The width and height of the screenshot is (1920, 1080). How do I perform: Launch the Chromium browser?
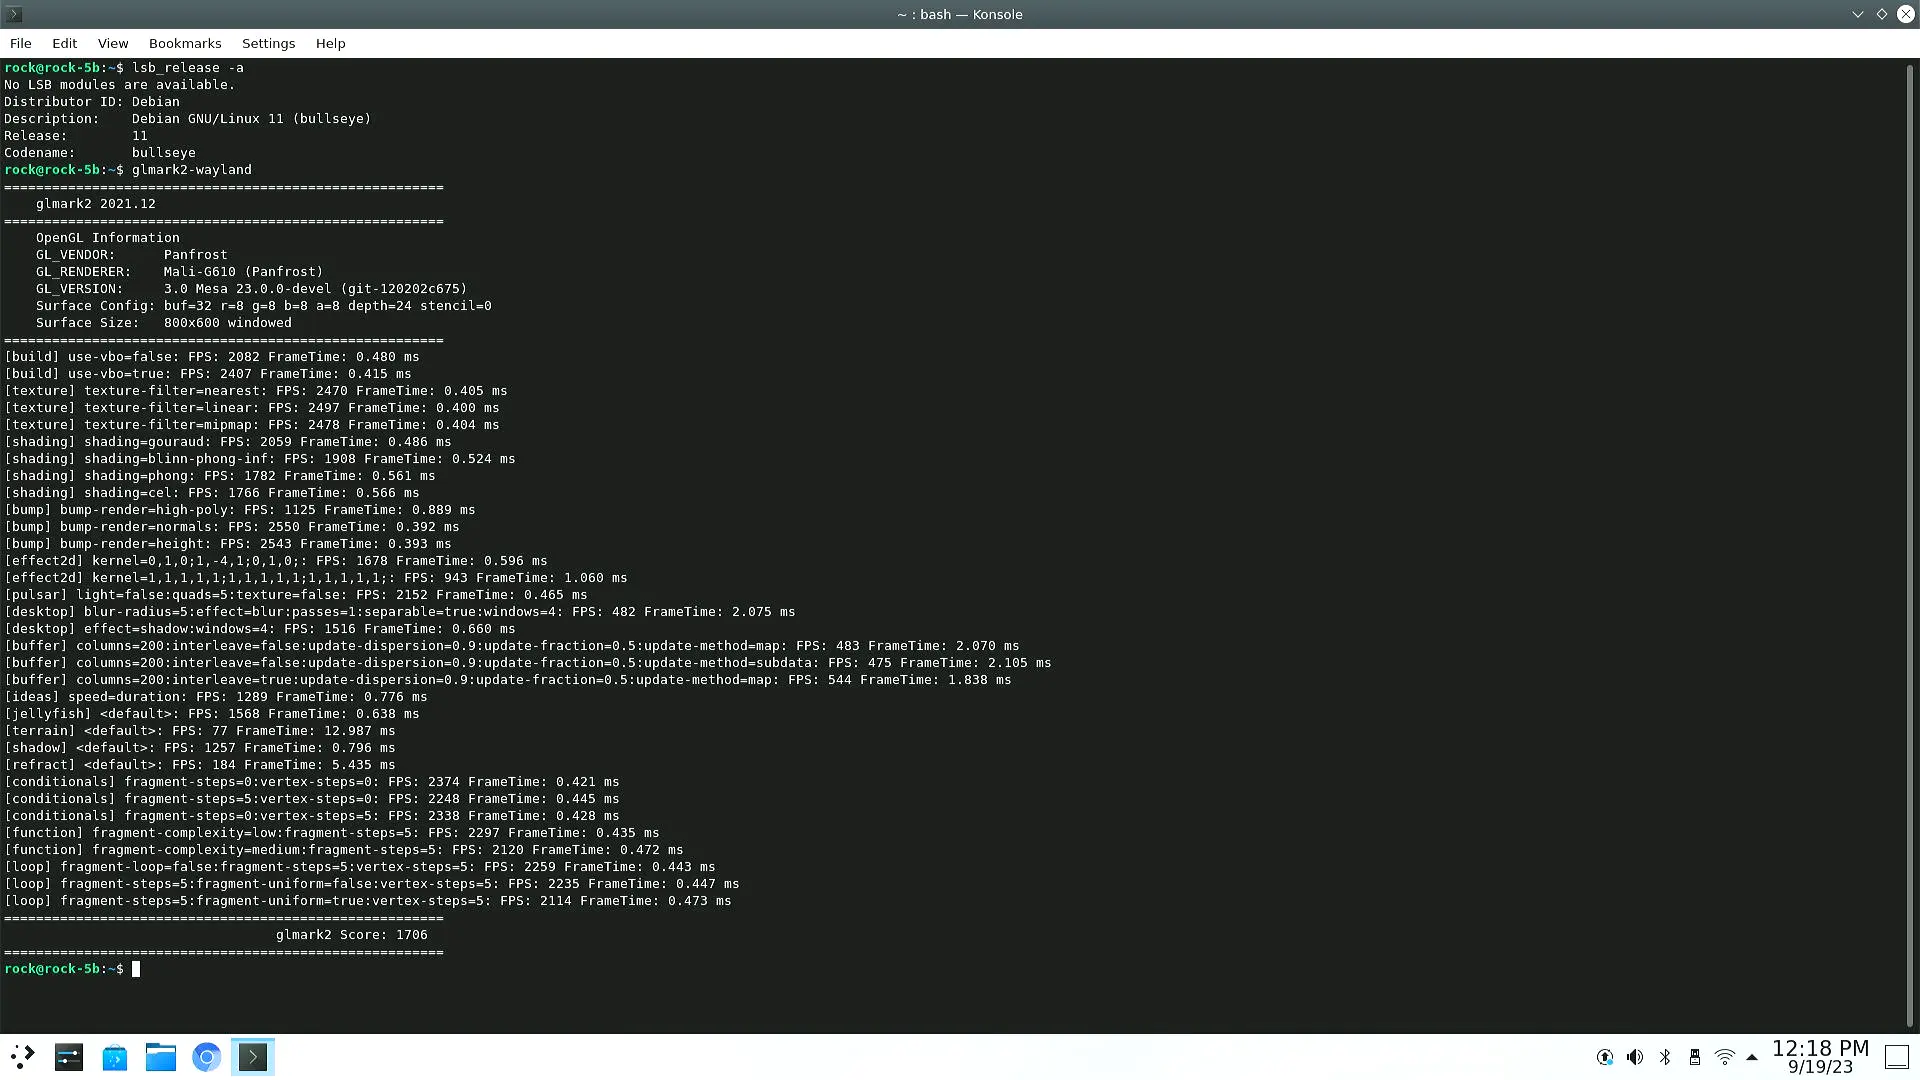tap(207, 1057)
